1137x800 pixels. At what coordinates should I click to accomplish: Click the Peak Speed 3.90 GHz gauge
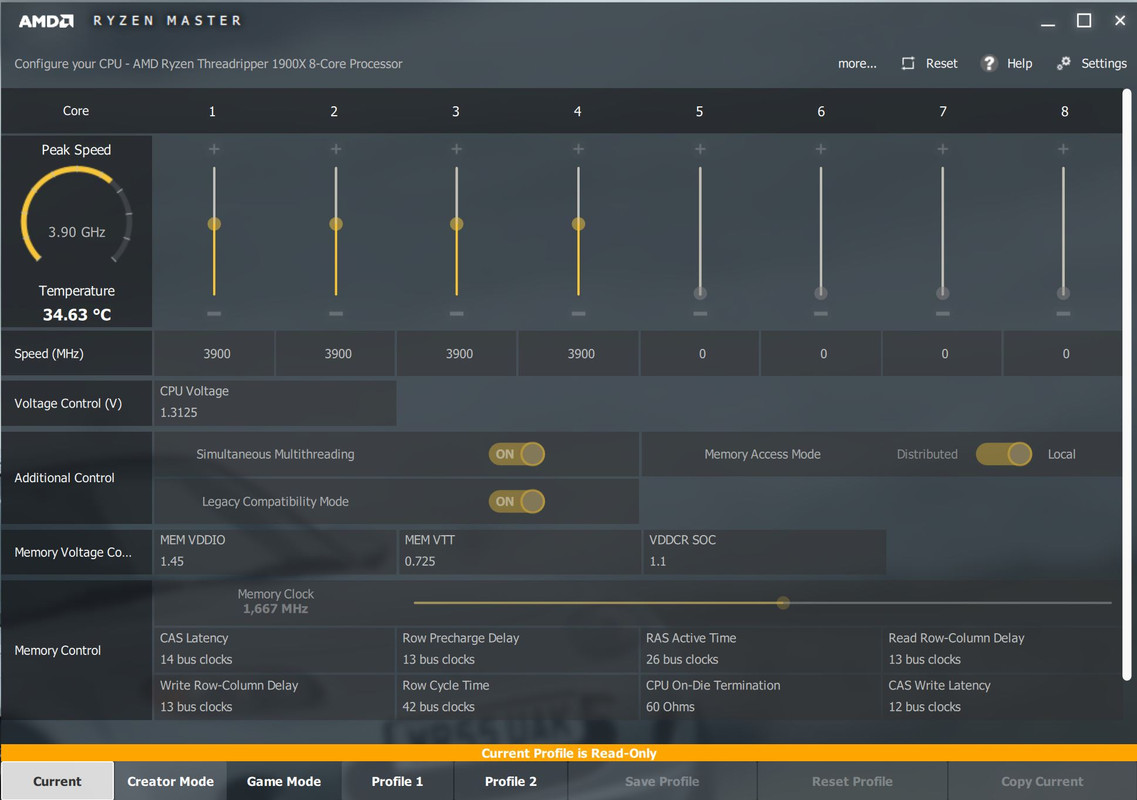76,215
